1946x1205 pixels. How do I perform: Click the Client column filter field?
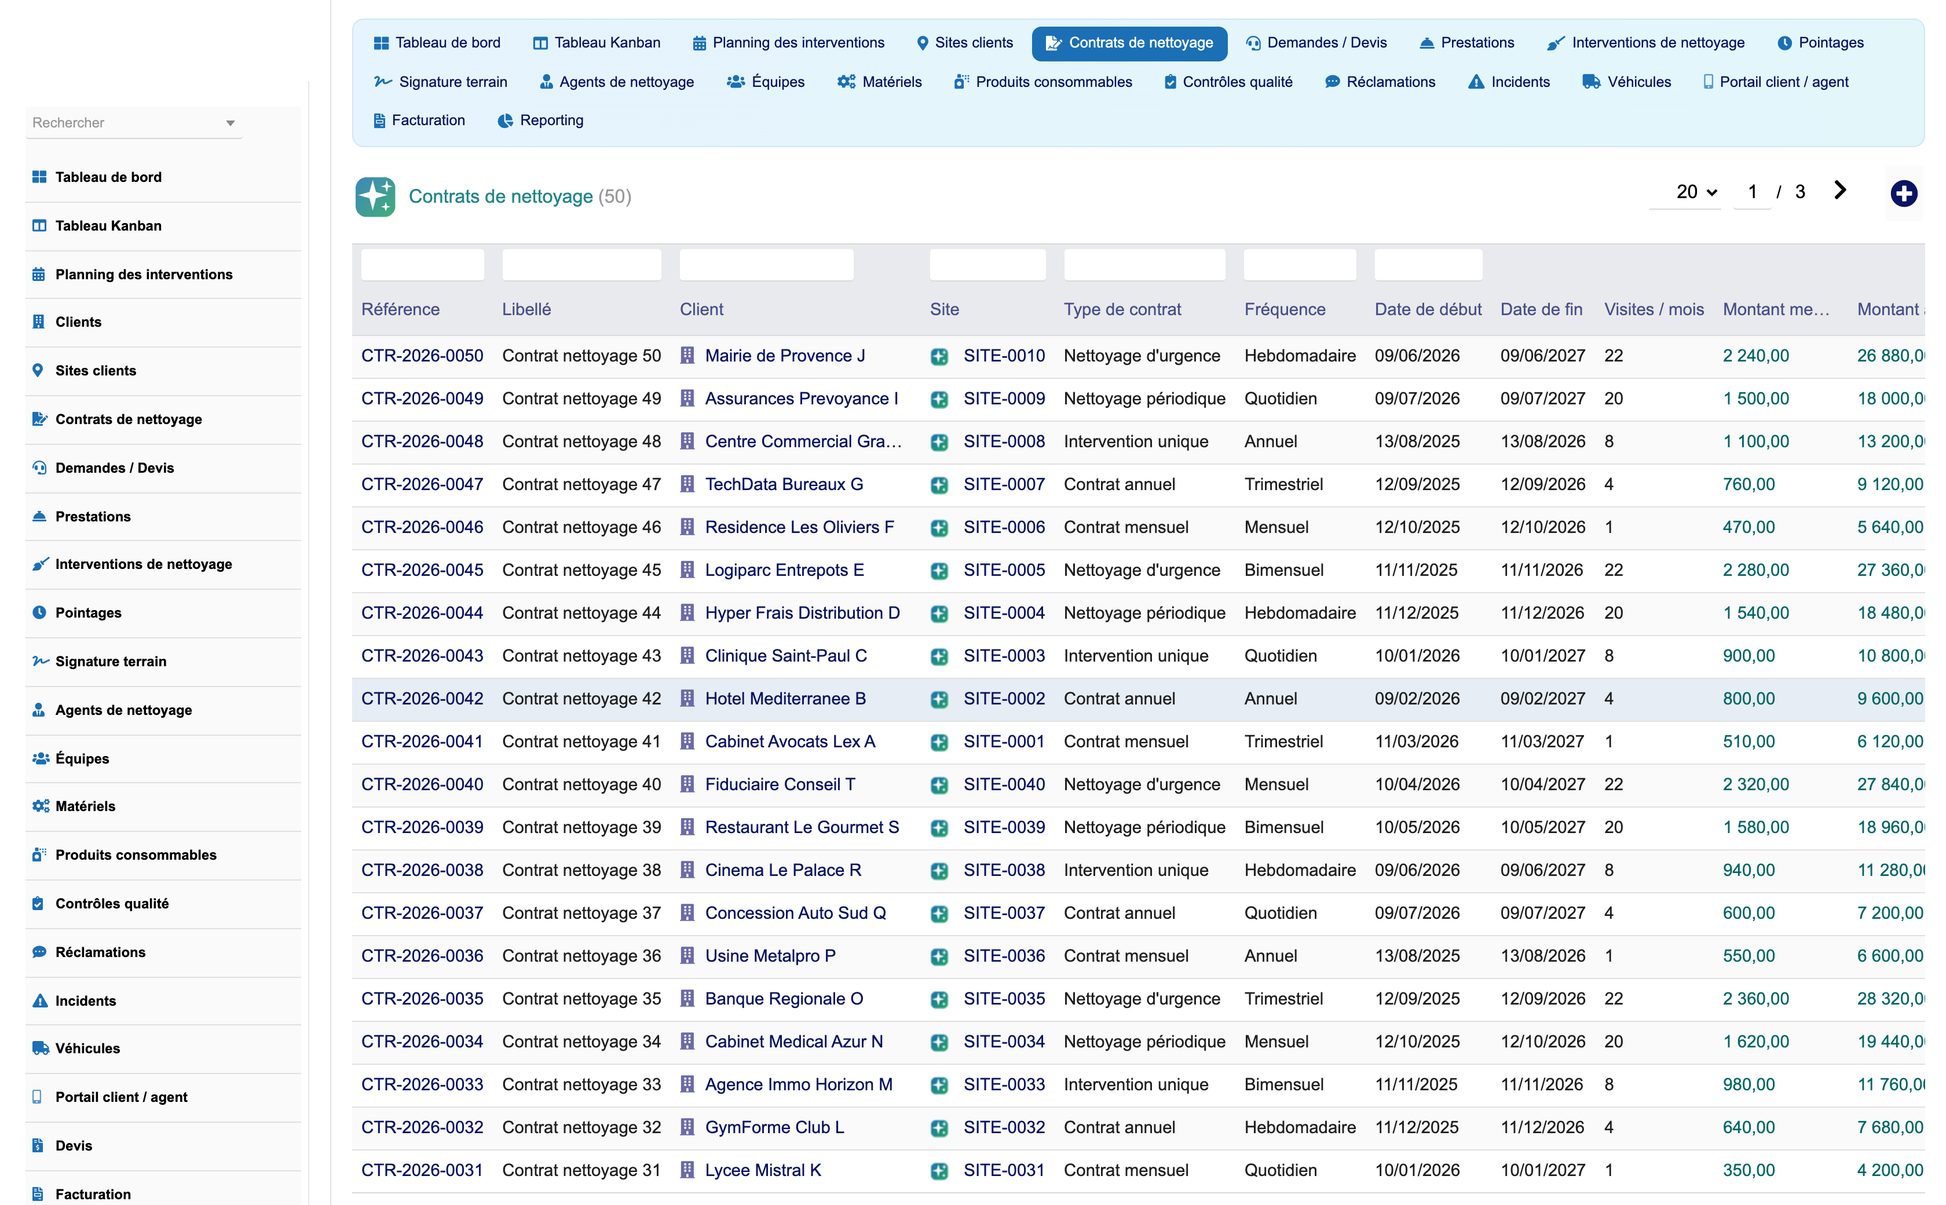click(x=766, y=265)
